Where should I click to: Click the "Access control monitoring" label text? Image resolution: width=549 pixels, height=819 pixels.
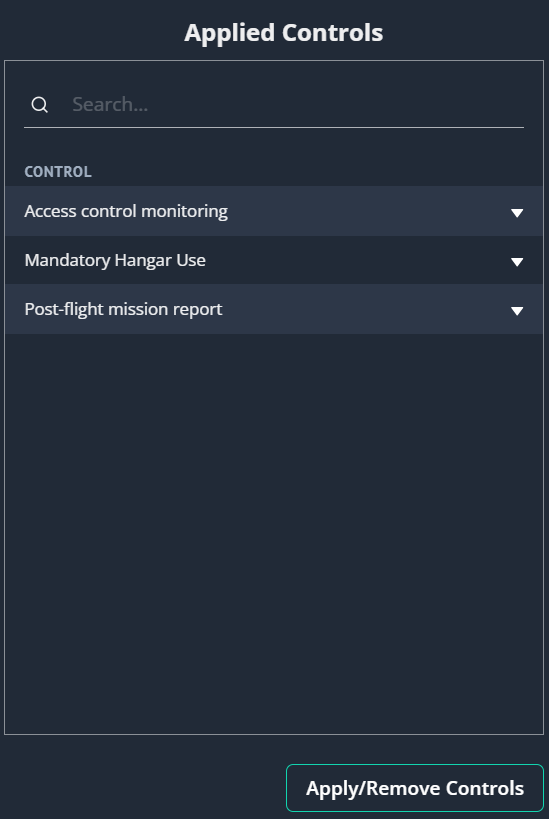point(126,212)
